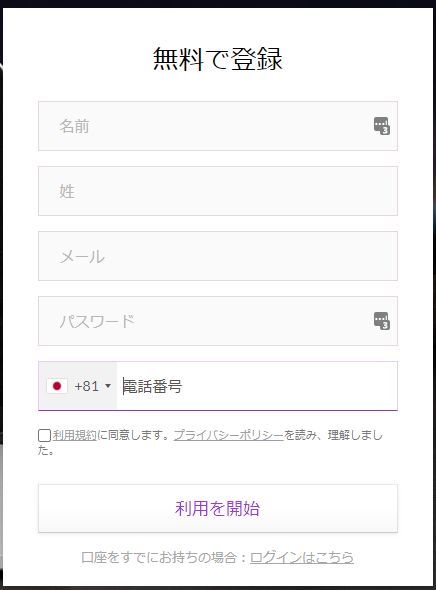This screenshot has height=590, width=436.
Task: Open the 利用規約 link
Action: 74,435
